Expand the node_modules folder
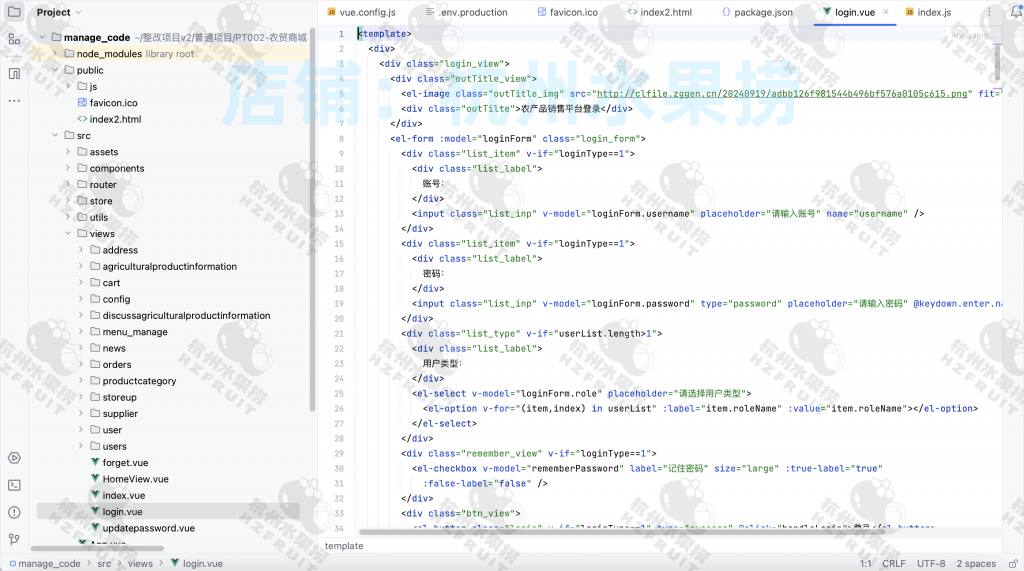 coord(56,54)
